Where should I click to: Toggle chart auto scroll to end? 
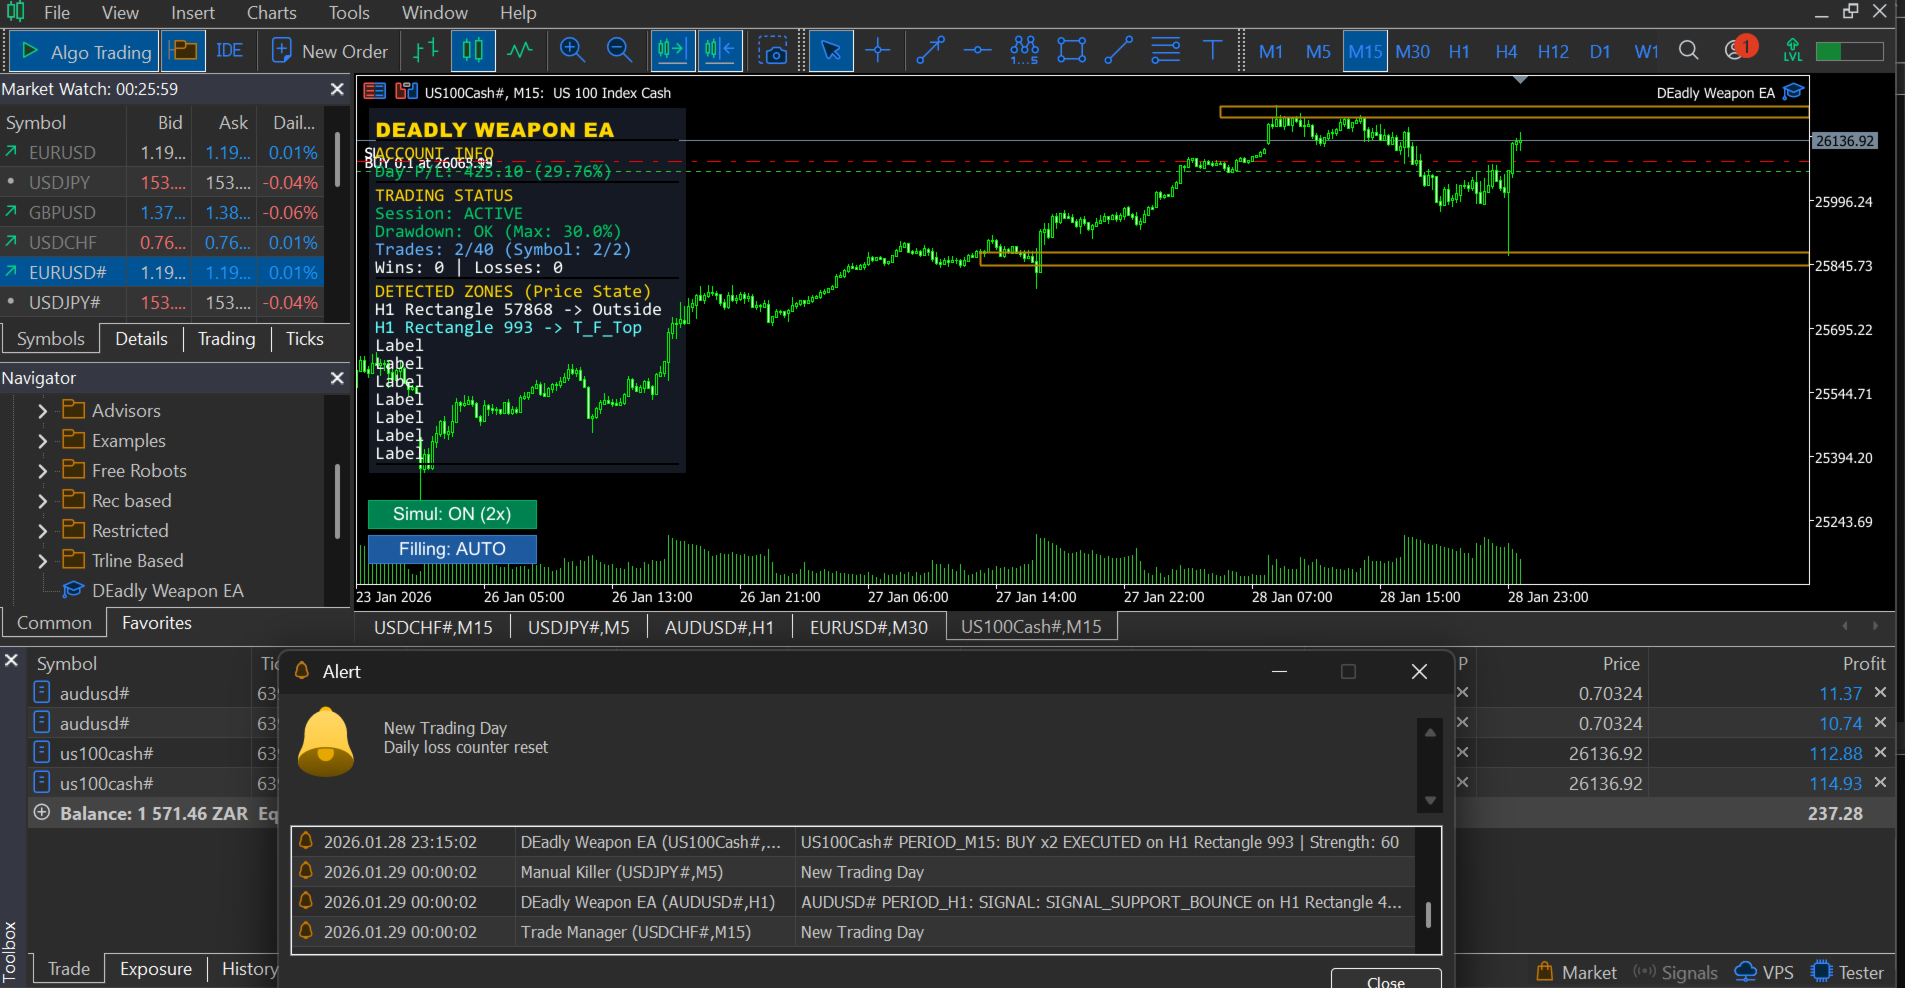pyautogui.click(x=672, y=51)
